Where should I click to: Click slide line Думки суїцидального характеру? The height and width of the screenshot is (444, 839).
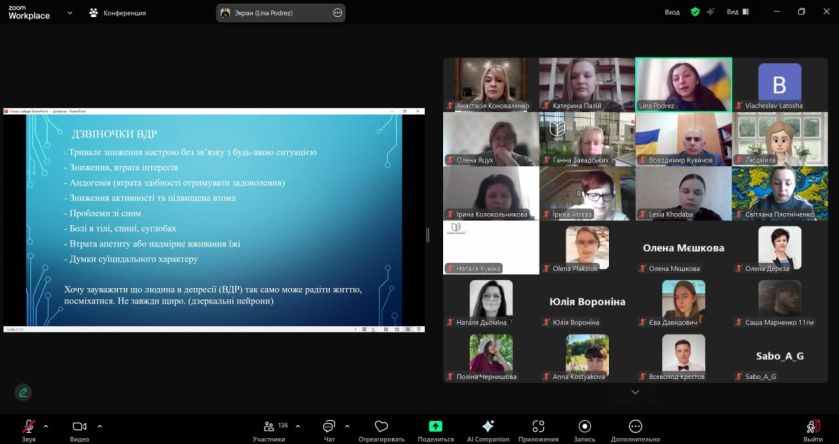tap(131, 259)
